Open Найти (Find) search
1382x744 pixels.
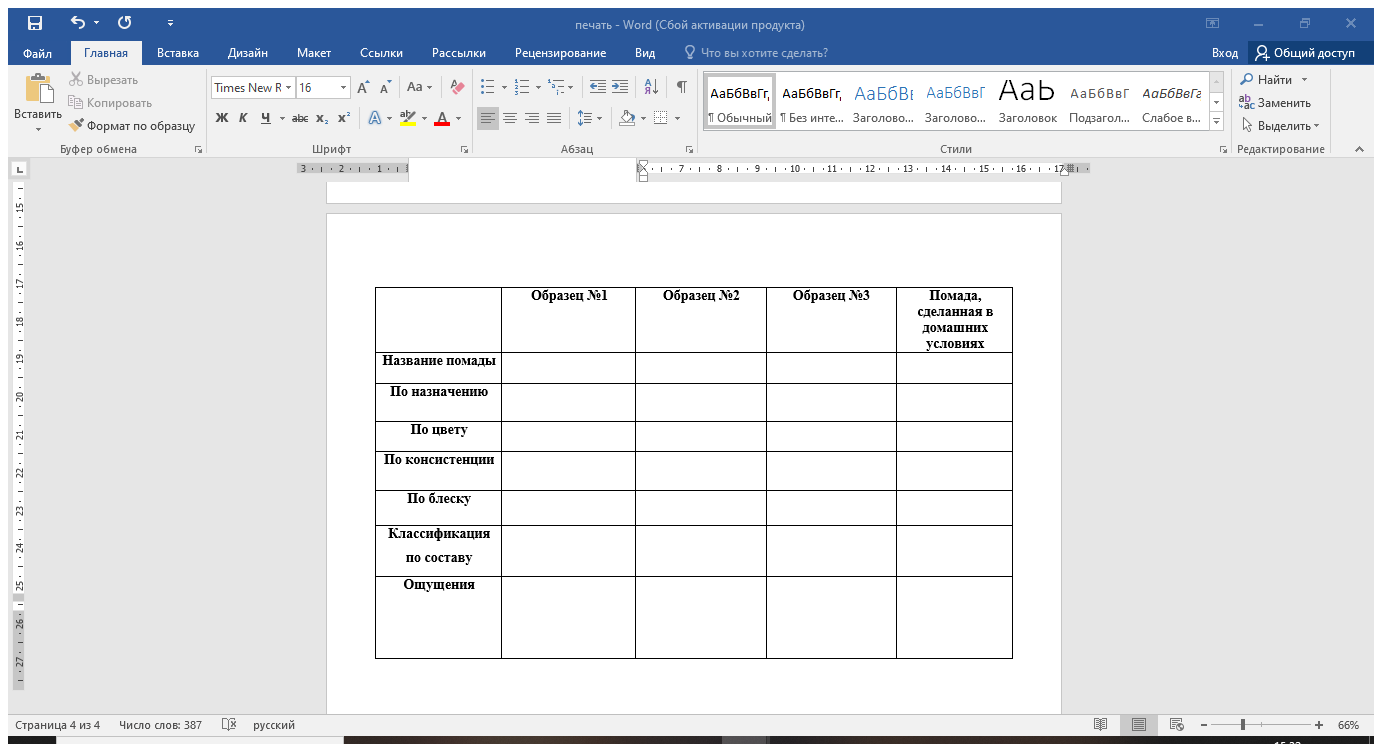coord(1274,80)
